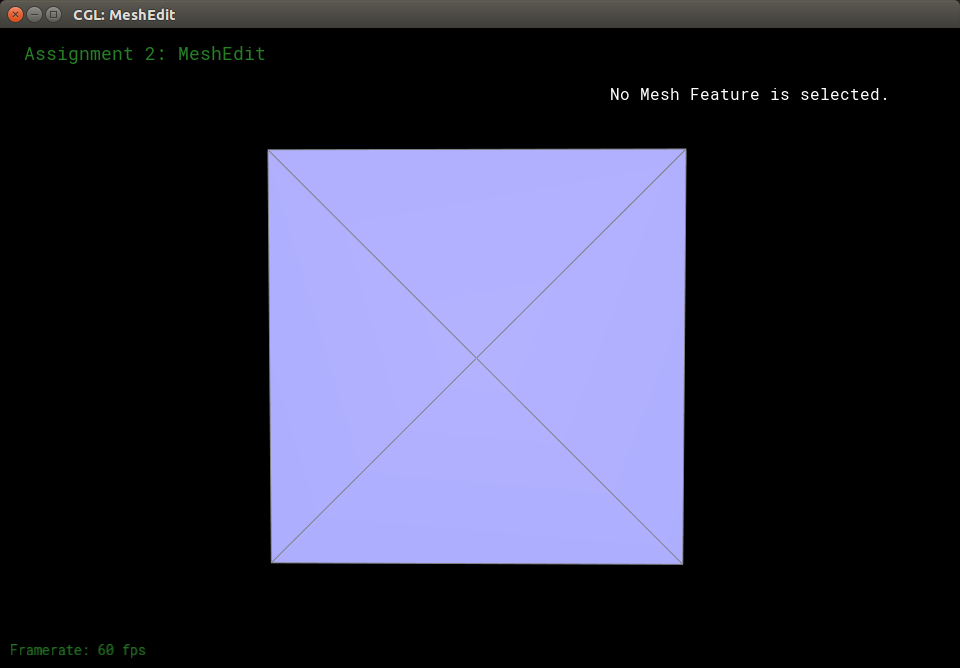Select the top border edge of mesh
960x668 pixels.
pyautogui.click(x=477, y=150)
